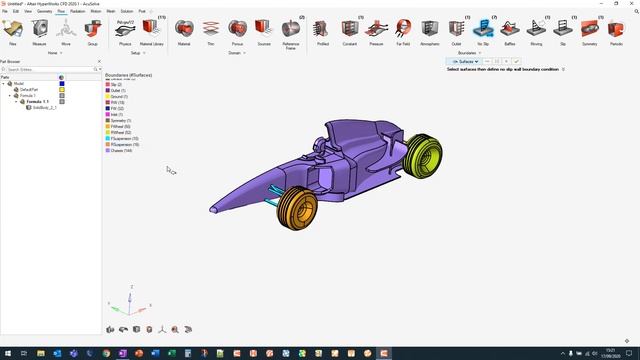The height and width of the screenshot is (360, 640).
Task: Select the Periodic boundary tool
Action: tap(616, 31)
